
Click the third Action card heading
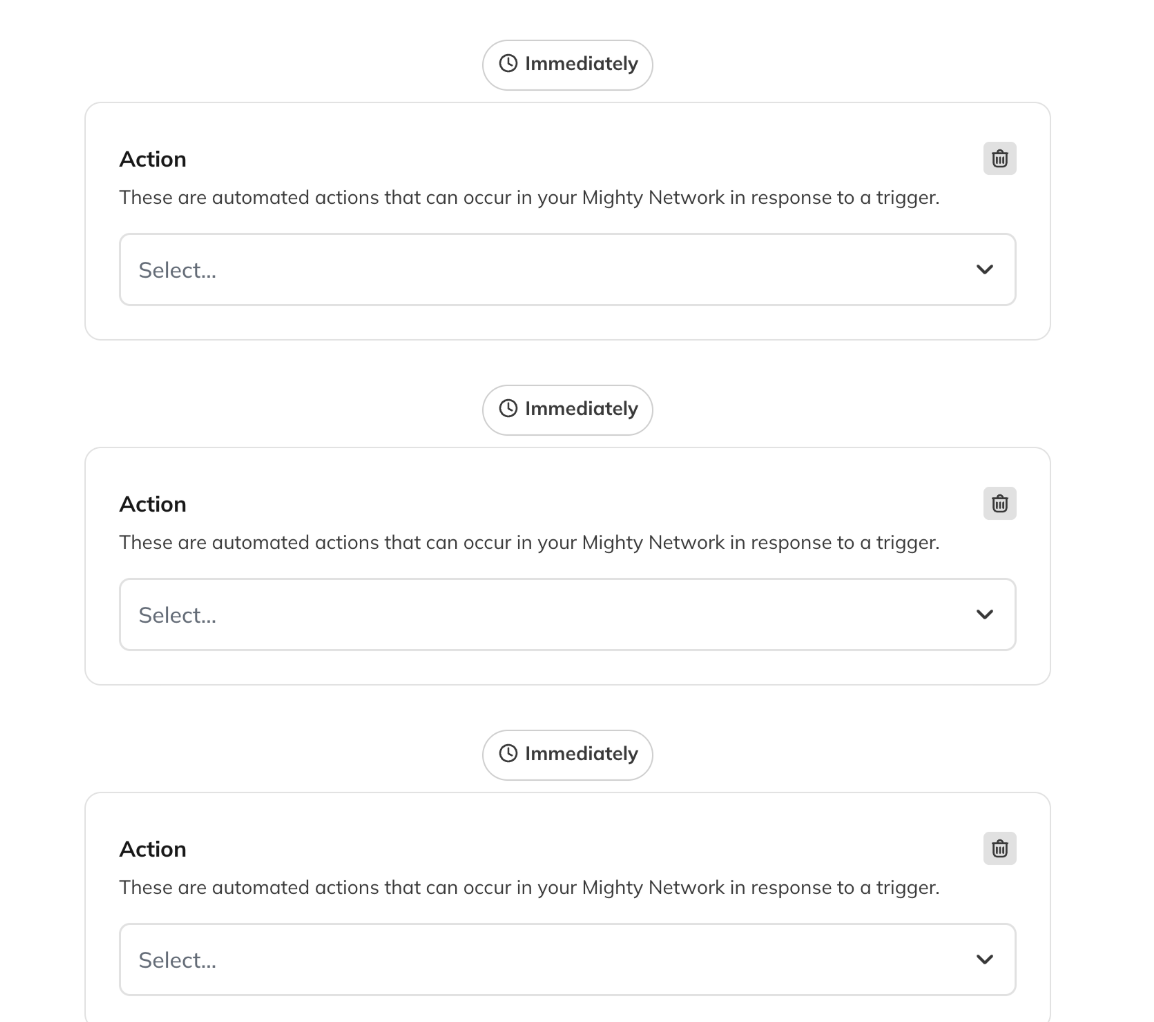pos(153,850)
